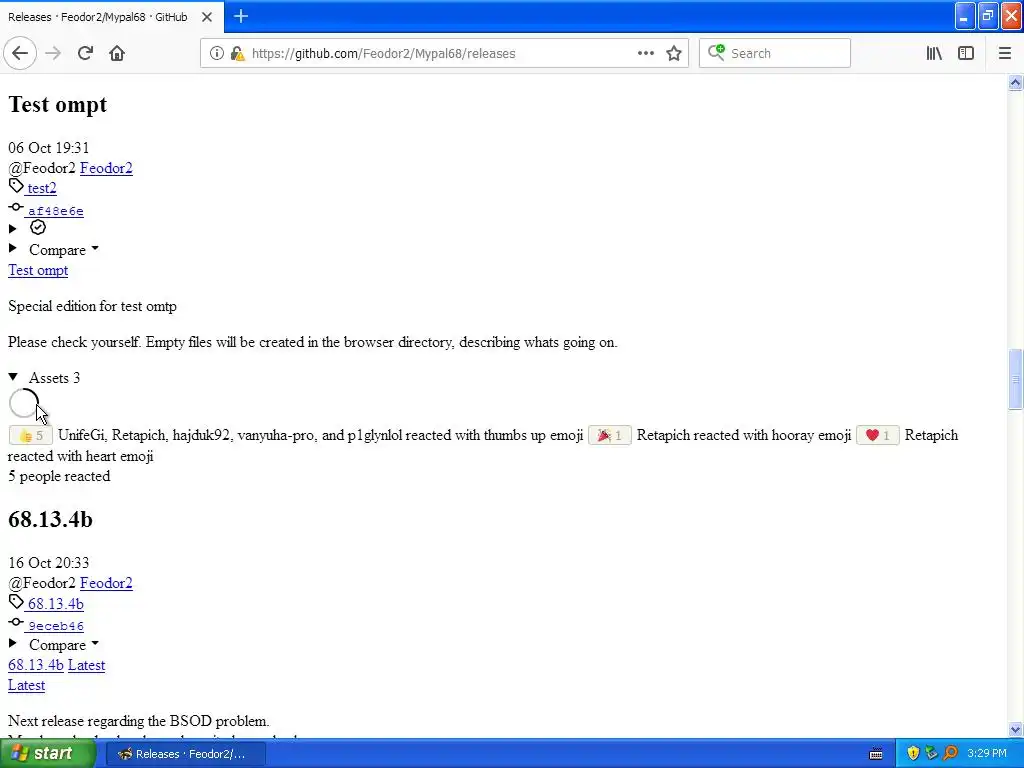Screen dimensions: 1024x768
Task: Open page actions three-dot menu
Action: [645, 54]
